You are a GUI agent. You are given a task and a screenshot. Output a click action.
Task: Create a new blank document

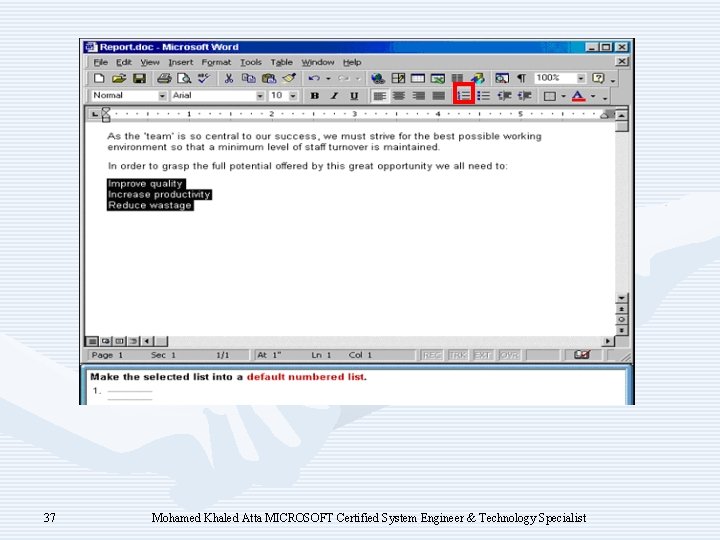pyautogui.click(x=99, y=79)
